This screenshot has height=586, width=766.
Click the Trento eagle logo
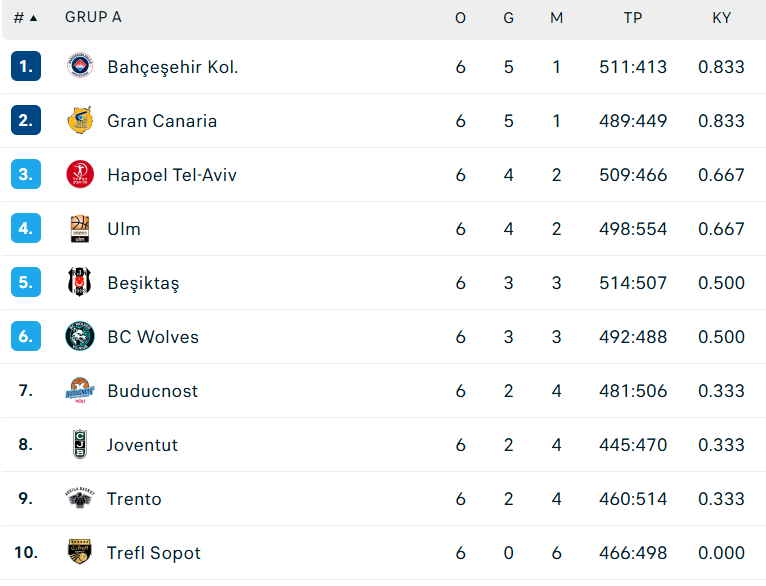(x=80, y=498)
